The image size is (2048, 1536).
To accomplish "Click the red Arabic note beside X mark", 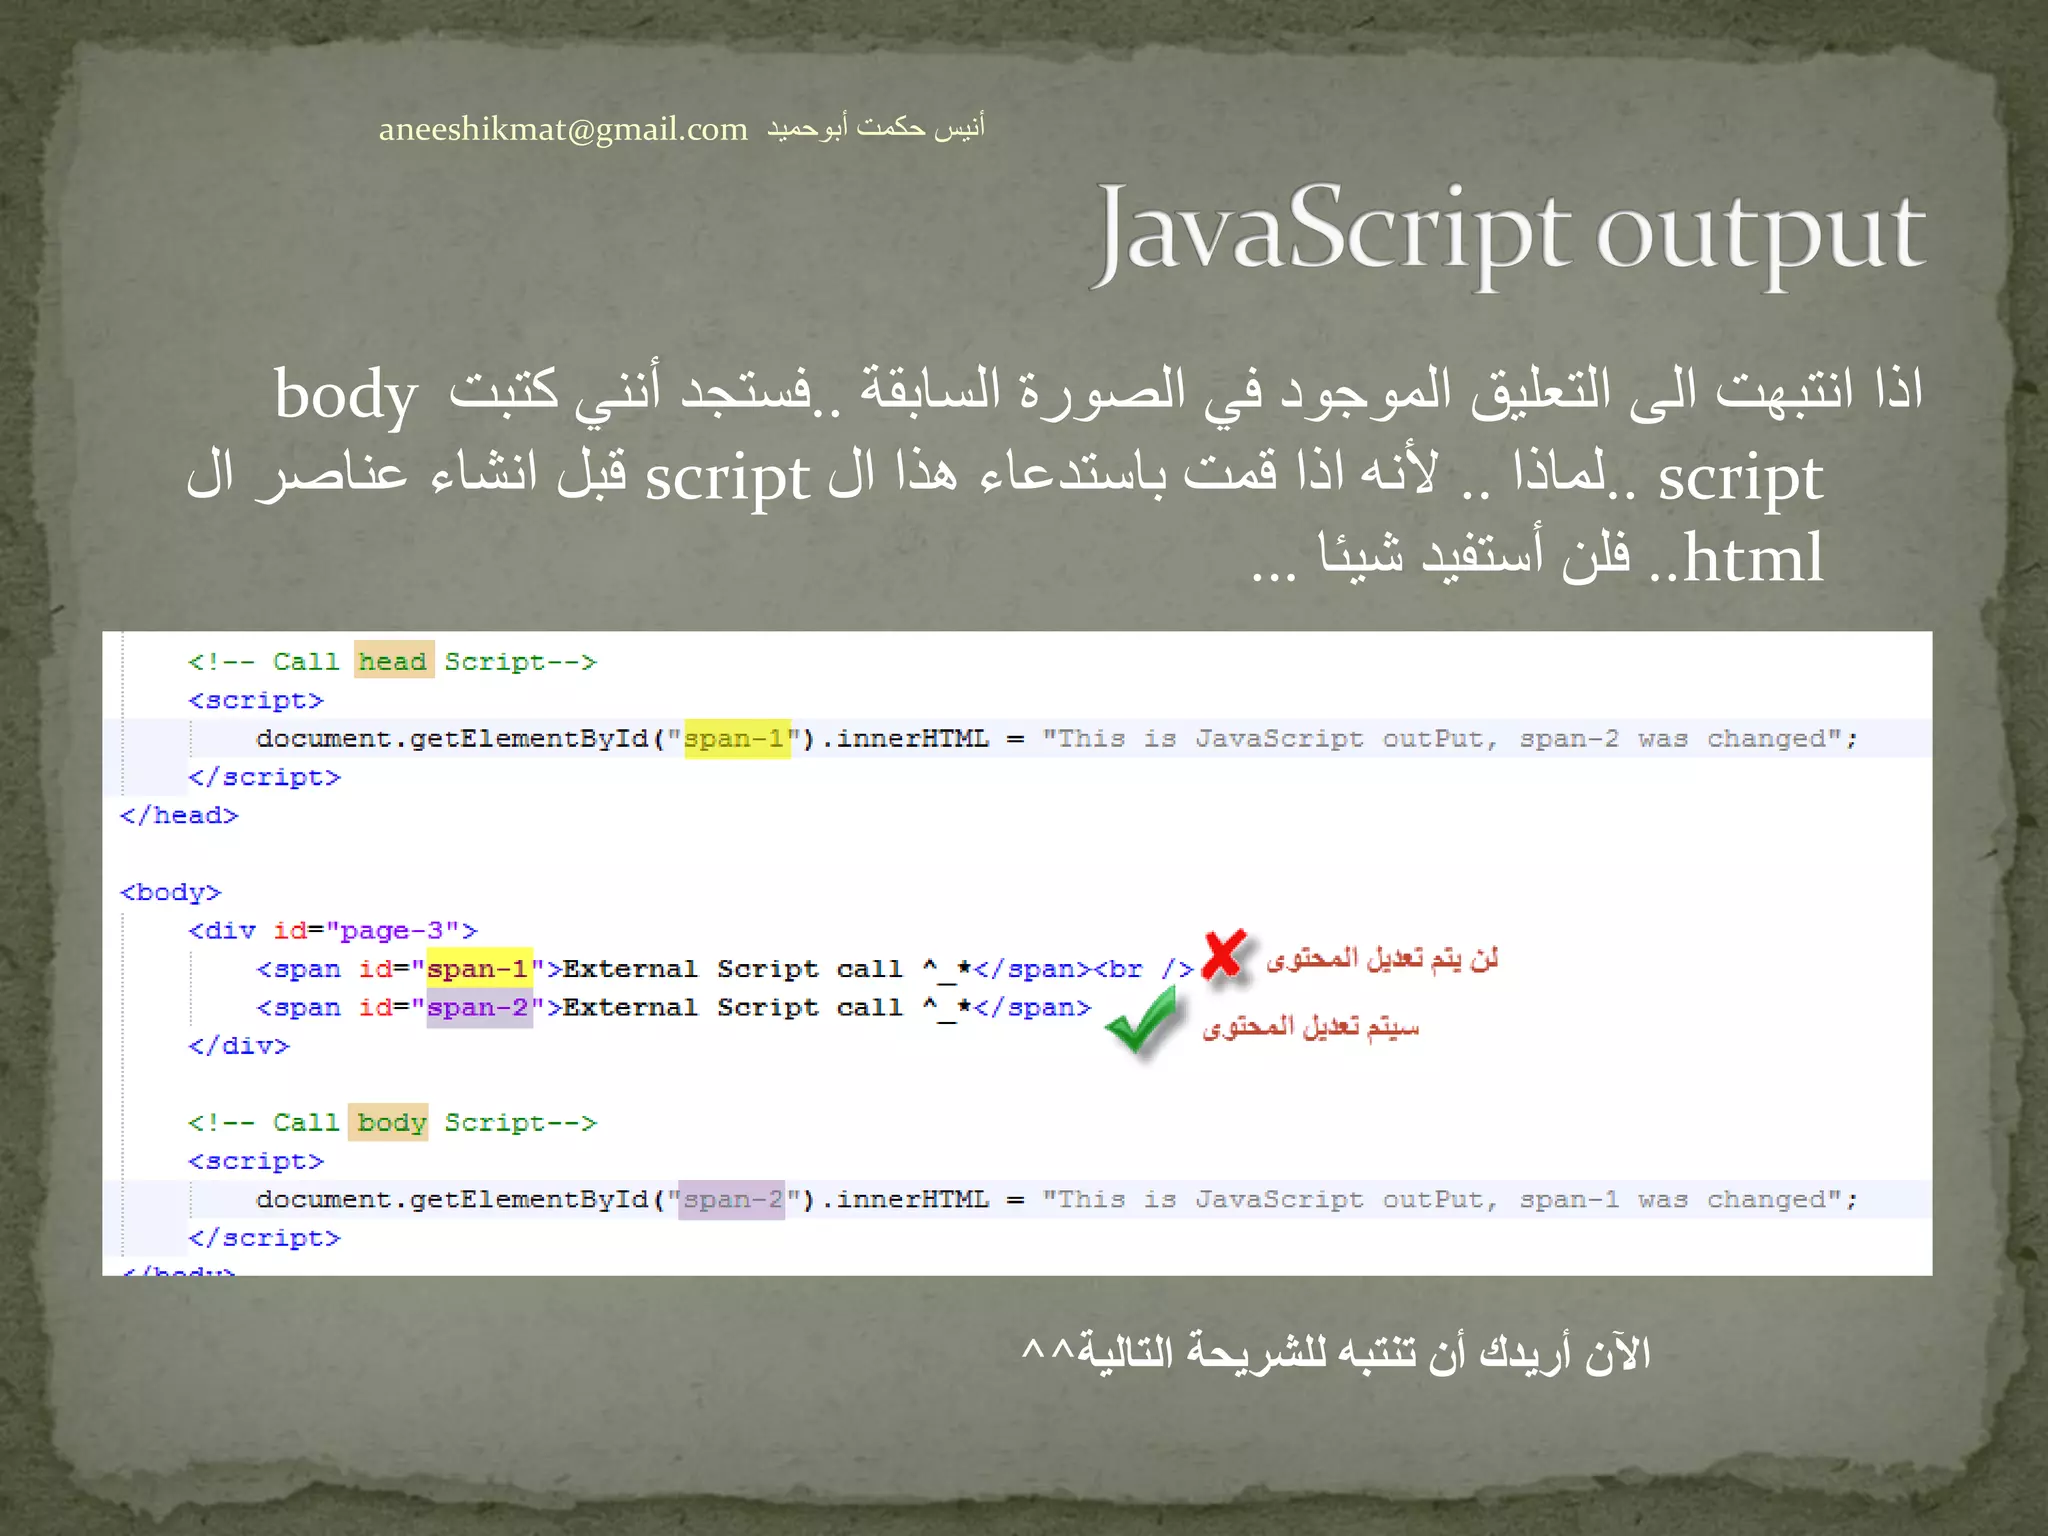I will [1382, 958].
